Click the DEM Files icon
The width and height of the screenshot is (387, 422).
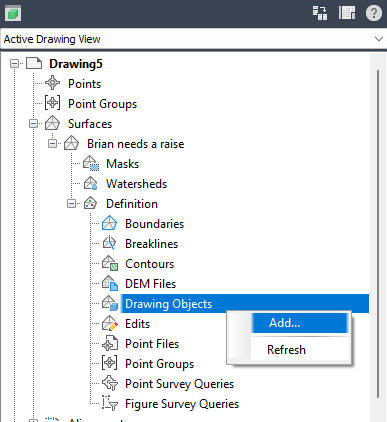110,283
